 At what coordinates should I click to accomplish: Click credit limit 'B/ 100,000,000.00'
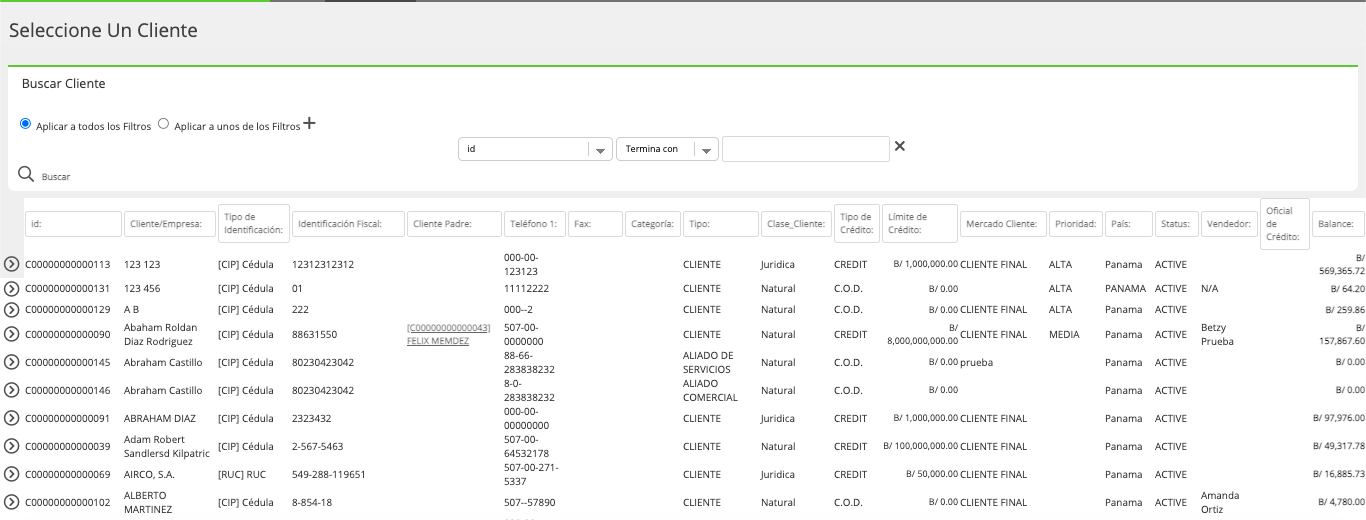[920, 446]
